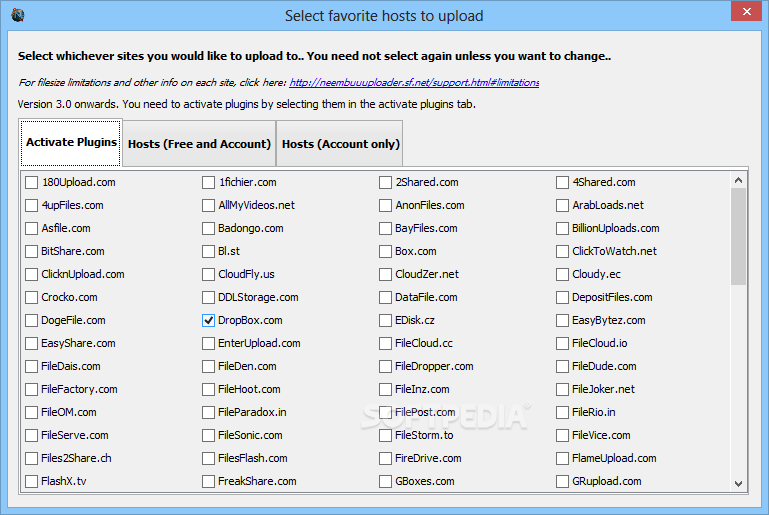Click the scrollbar down arrow
The image size is (769, 515).
tap(738, 484)
